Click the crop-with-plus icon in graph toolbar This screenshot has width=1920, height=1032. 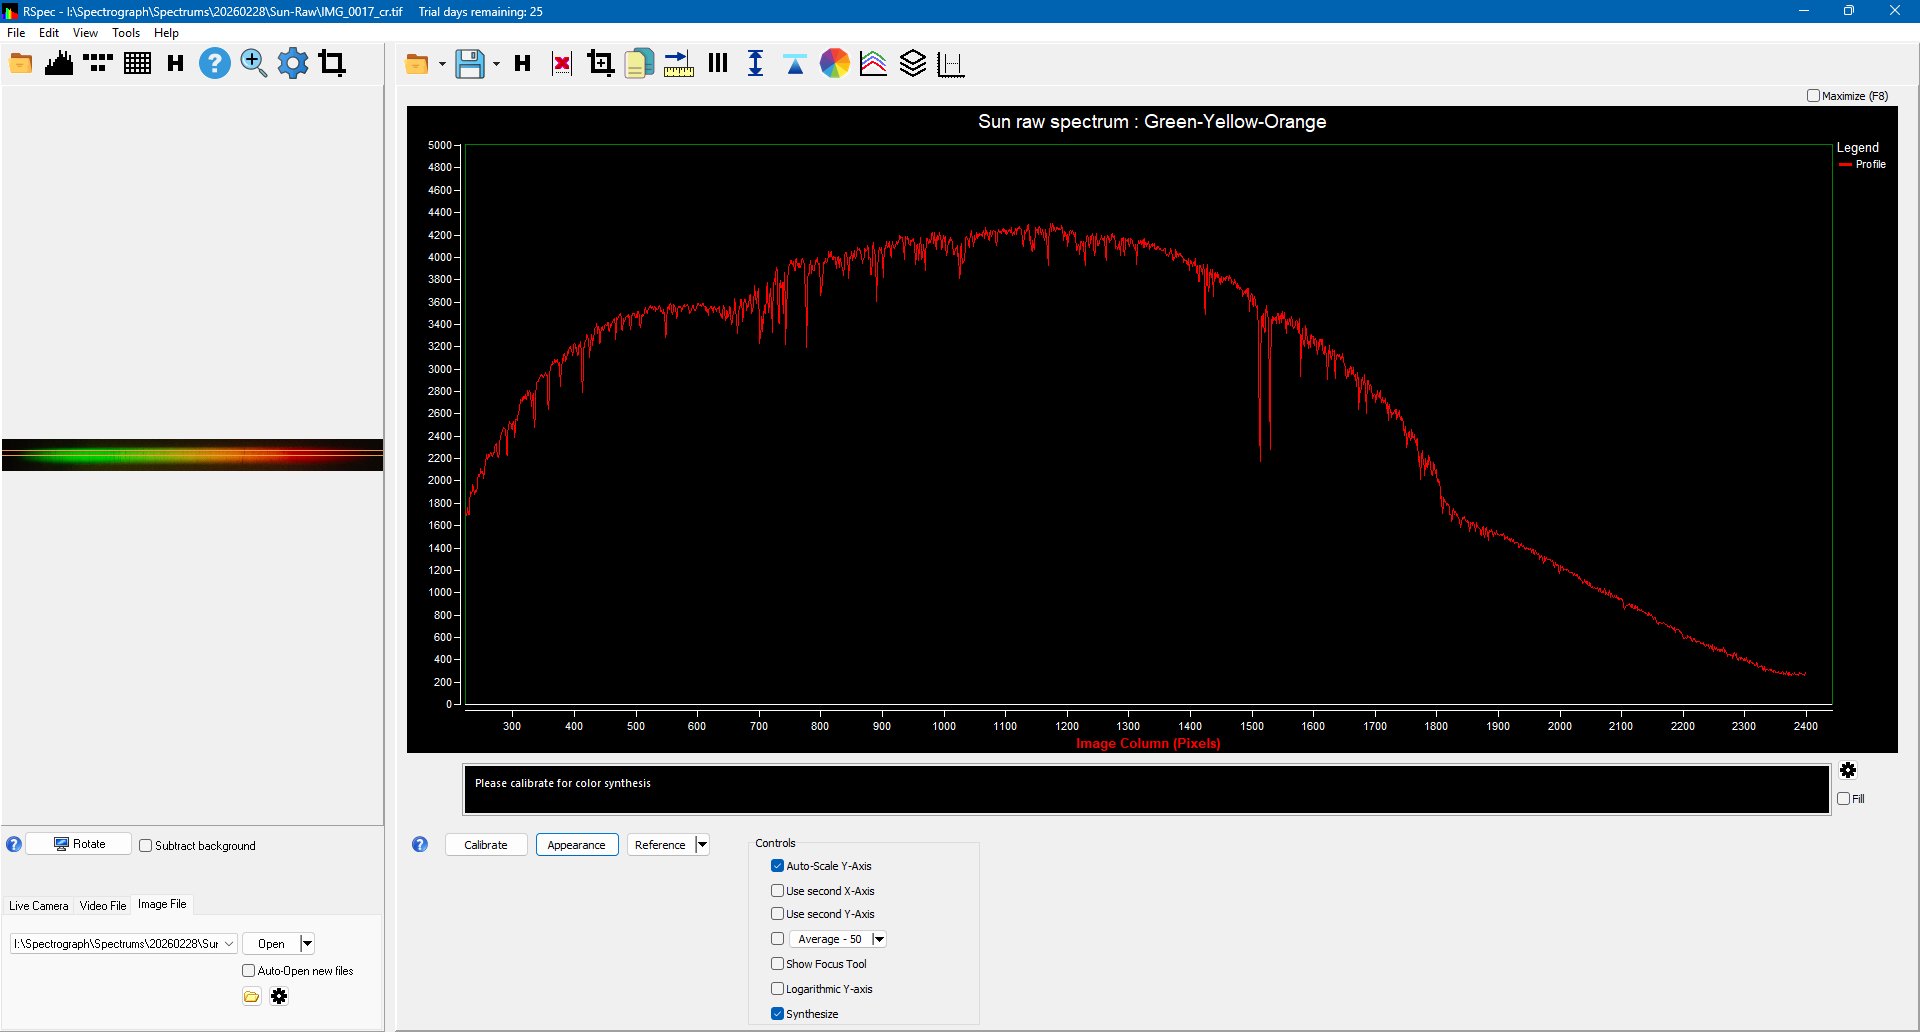600,65
